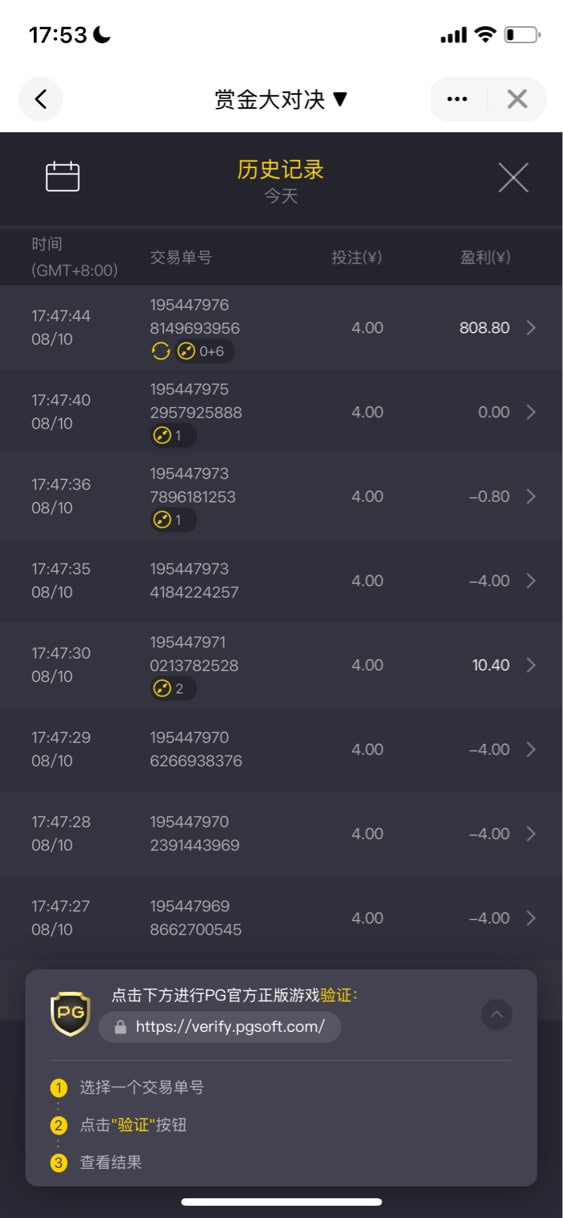Tap the free-spin badge 0+6 on first record
The height and width of the screenshot is (1218, 563).
(x=192, y=351)
